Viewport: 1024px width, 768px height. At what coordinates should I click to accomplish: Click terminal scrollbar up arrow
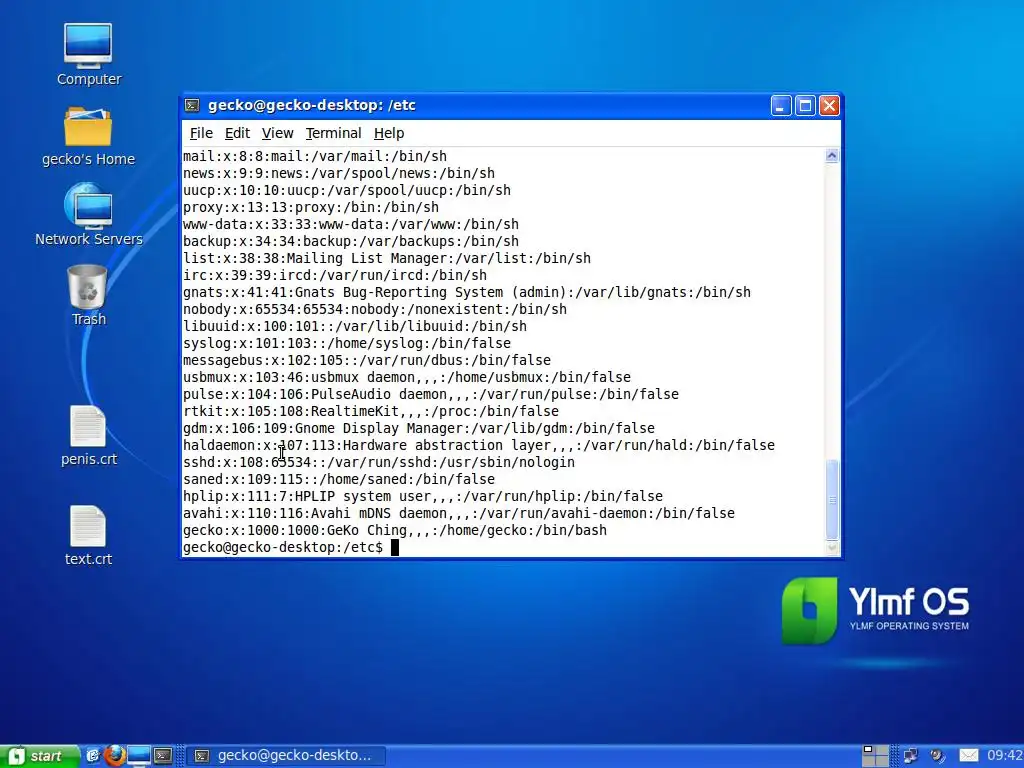click(832, 155)
